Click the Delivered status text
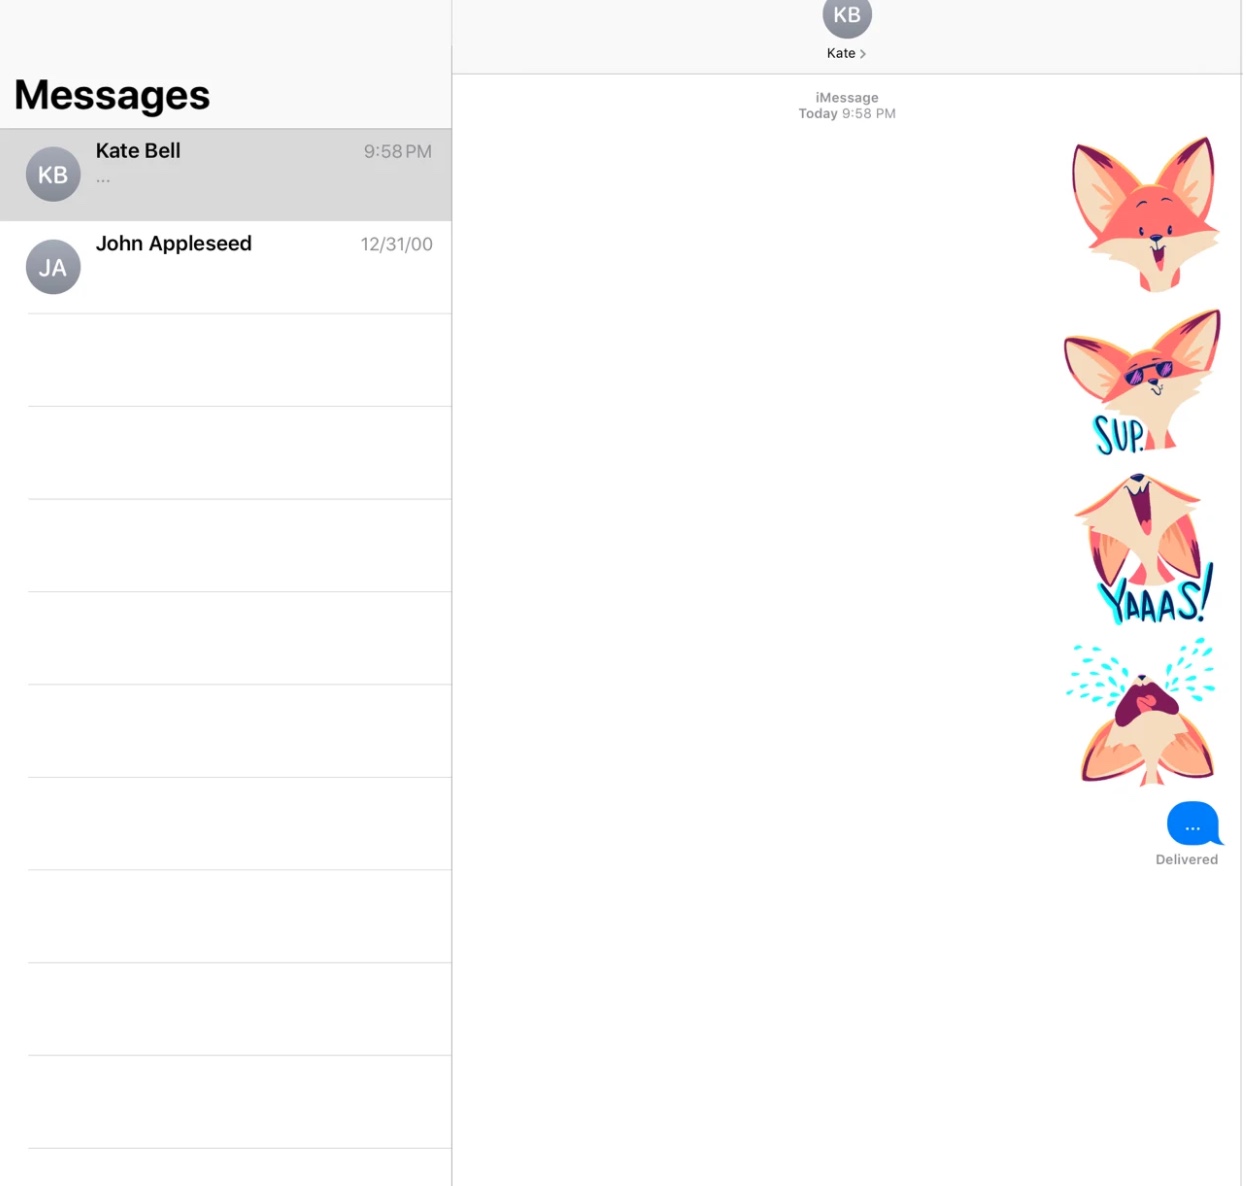 (x=1186, y=859)
